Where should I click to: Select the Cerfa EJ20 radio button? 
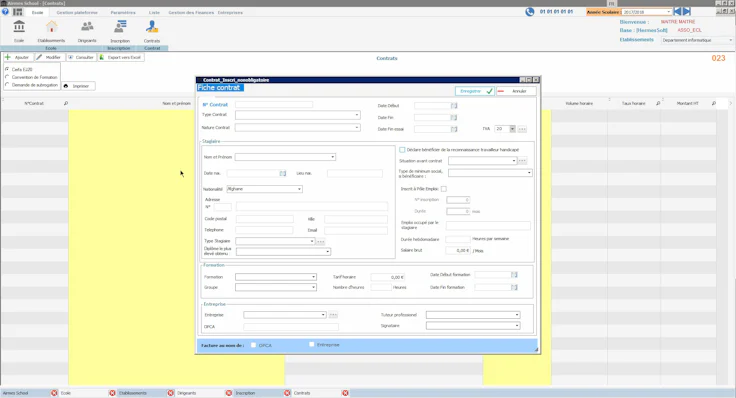[7, 69]
